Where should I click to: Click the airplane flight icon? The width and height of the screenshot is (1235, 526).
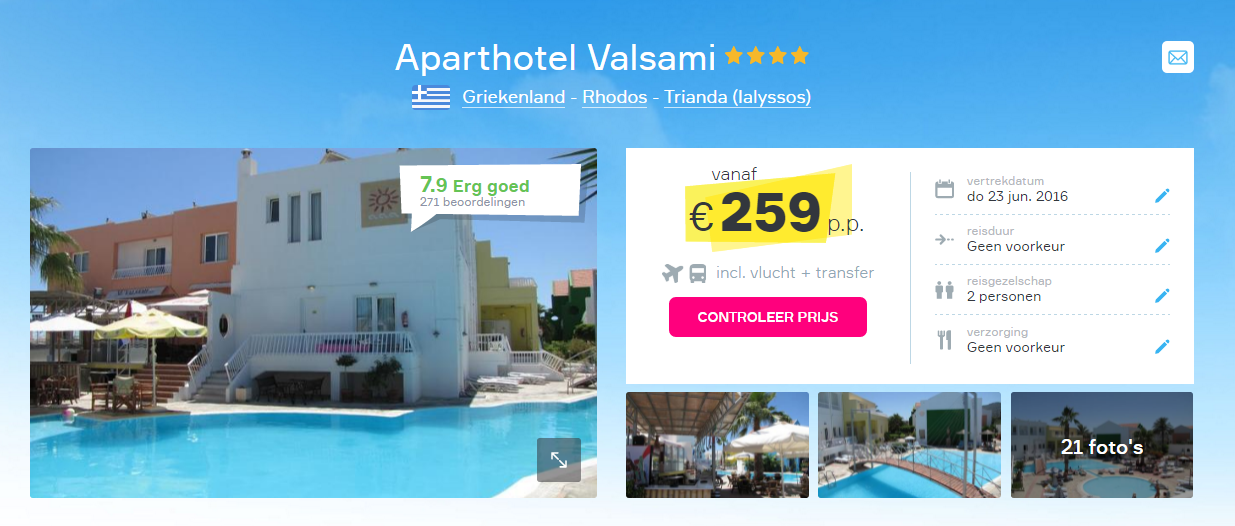point(672,272)
